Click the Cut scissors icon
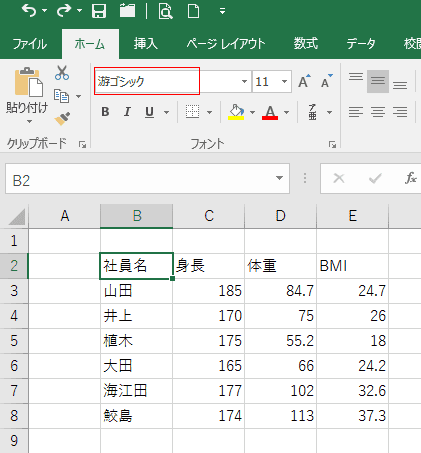Viewport: 421px width, 453px height. (62, 73)
